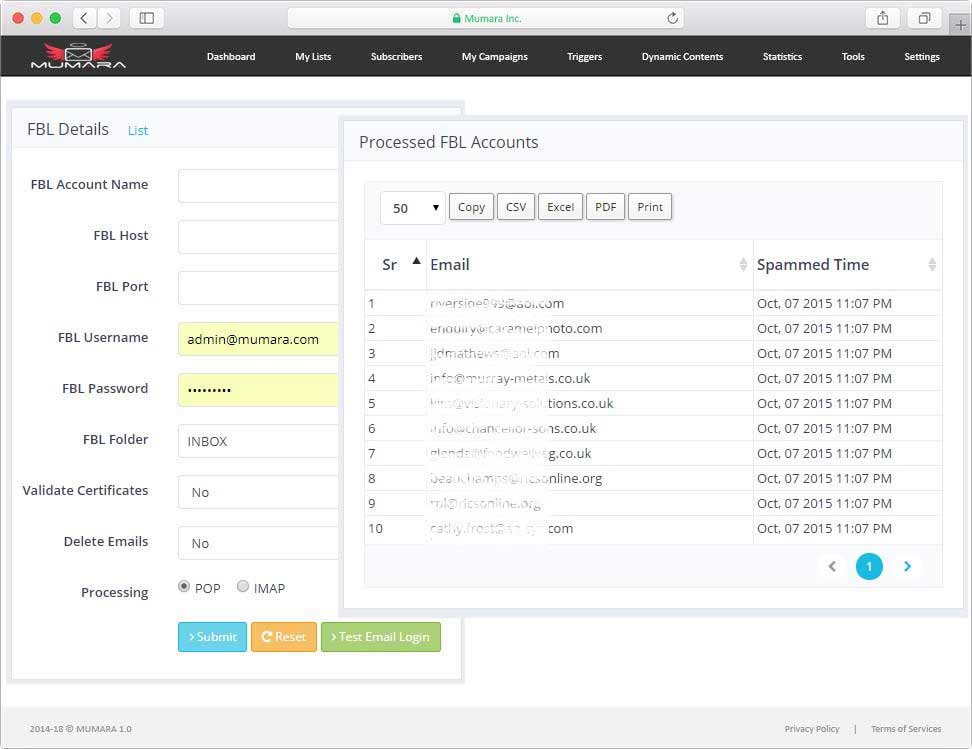The height and width of the screenshot is (749, 972).
Task: Click the next page chevron in pagination
Action: 907,566
